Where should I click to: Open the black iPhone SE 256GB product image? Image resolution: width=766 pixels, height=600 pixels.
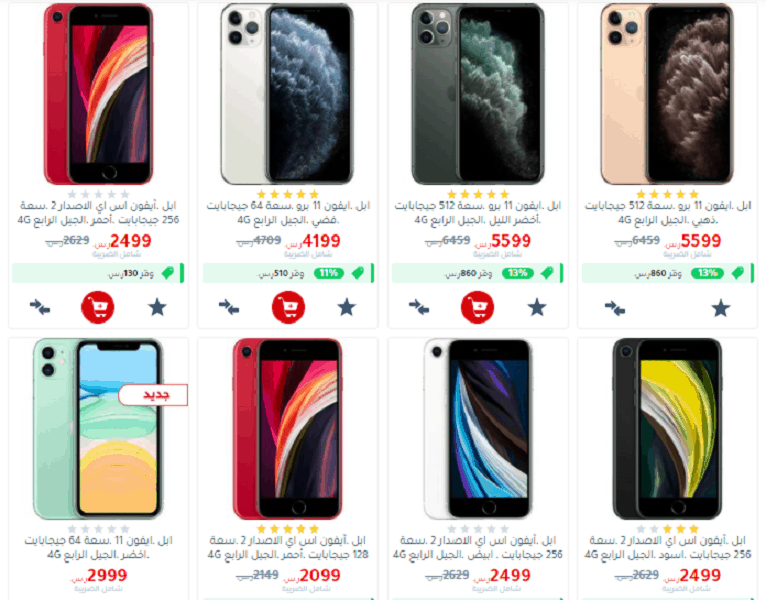[x=667, y=429]
